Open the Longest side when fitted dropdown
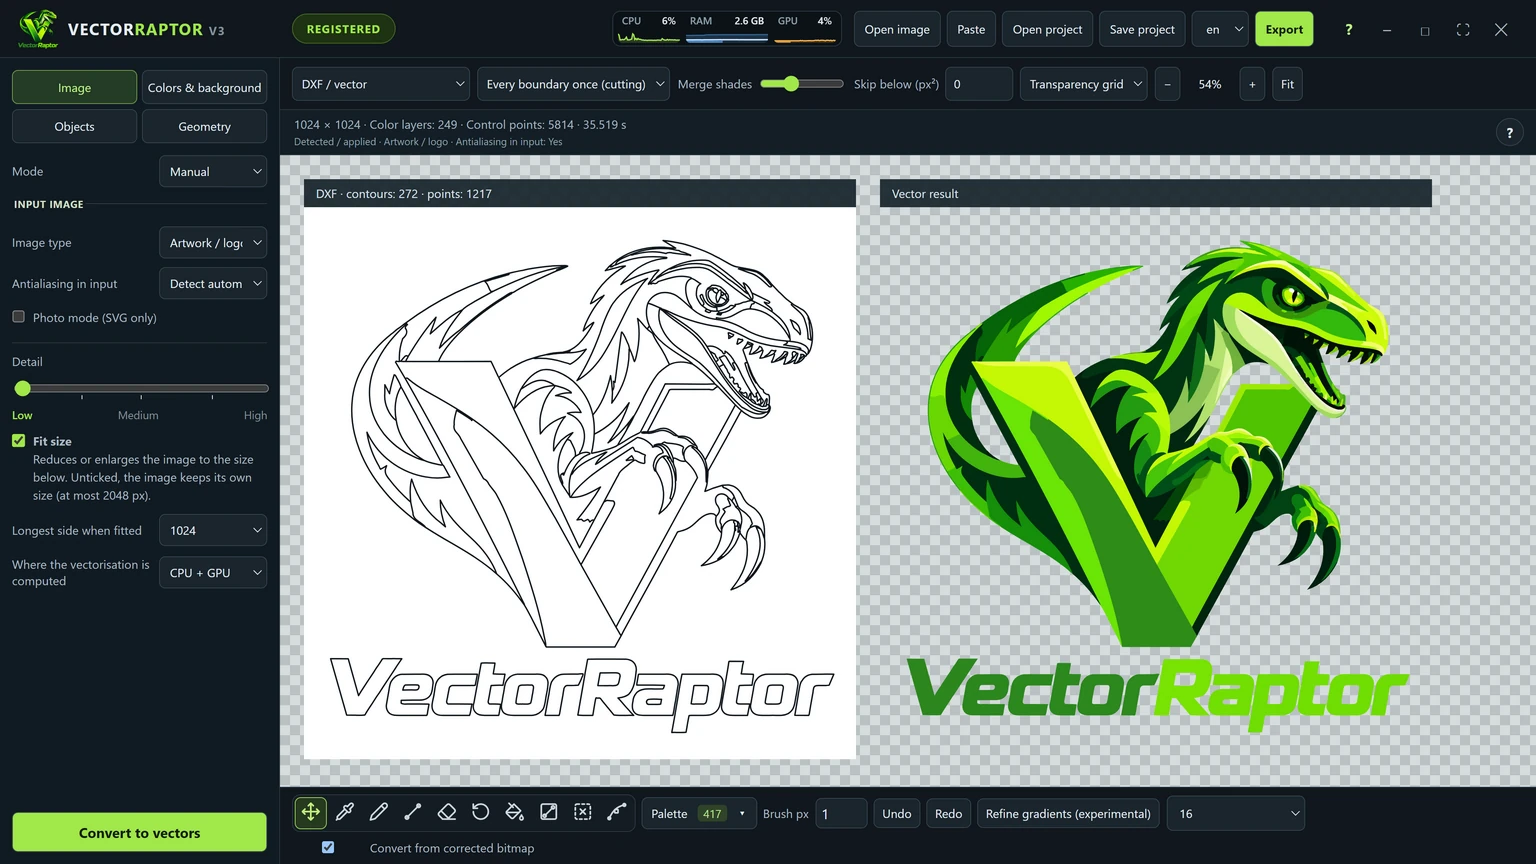Viewport: 1536px width, 864px height. (213, 530)
